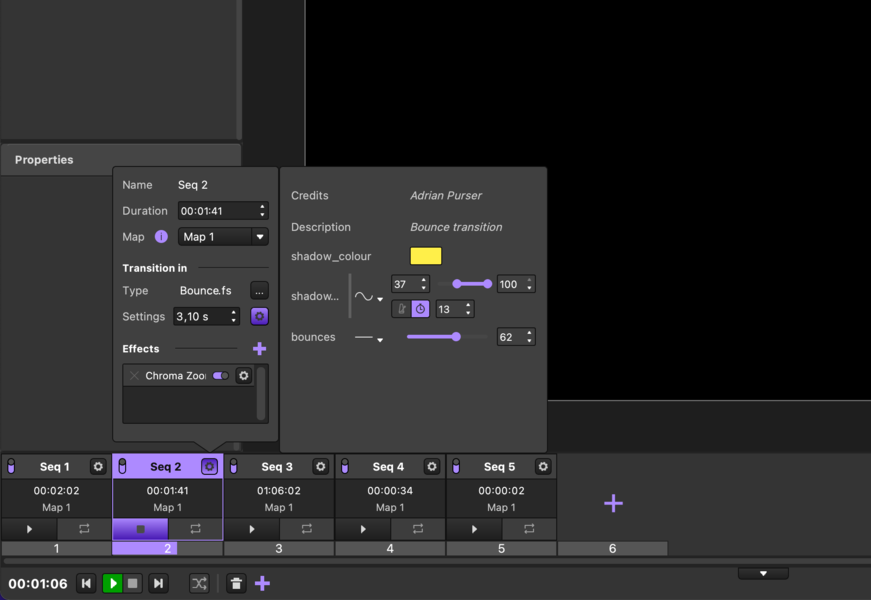
Task: Add a new effect with plus
Action: (259, 348)
